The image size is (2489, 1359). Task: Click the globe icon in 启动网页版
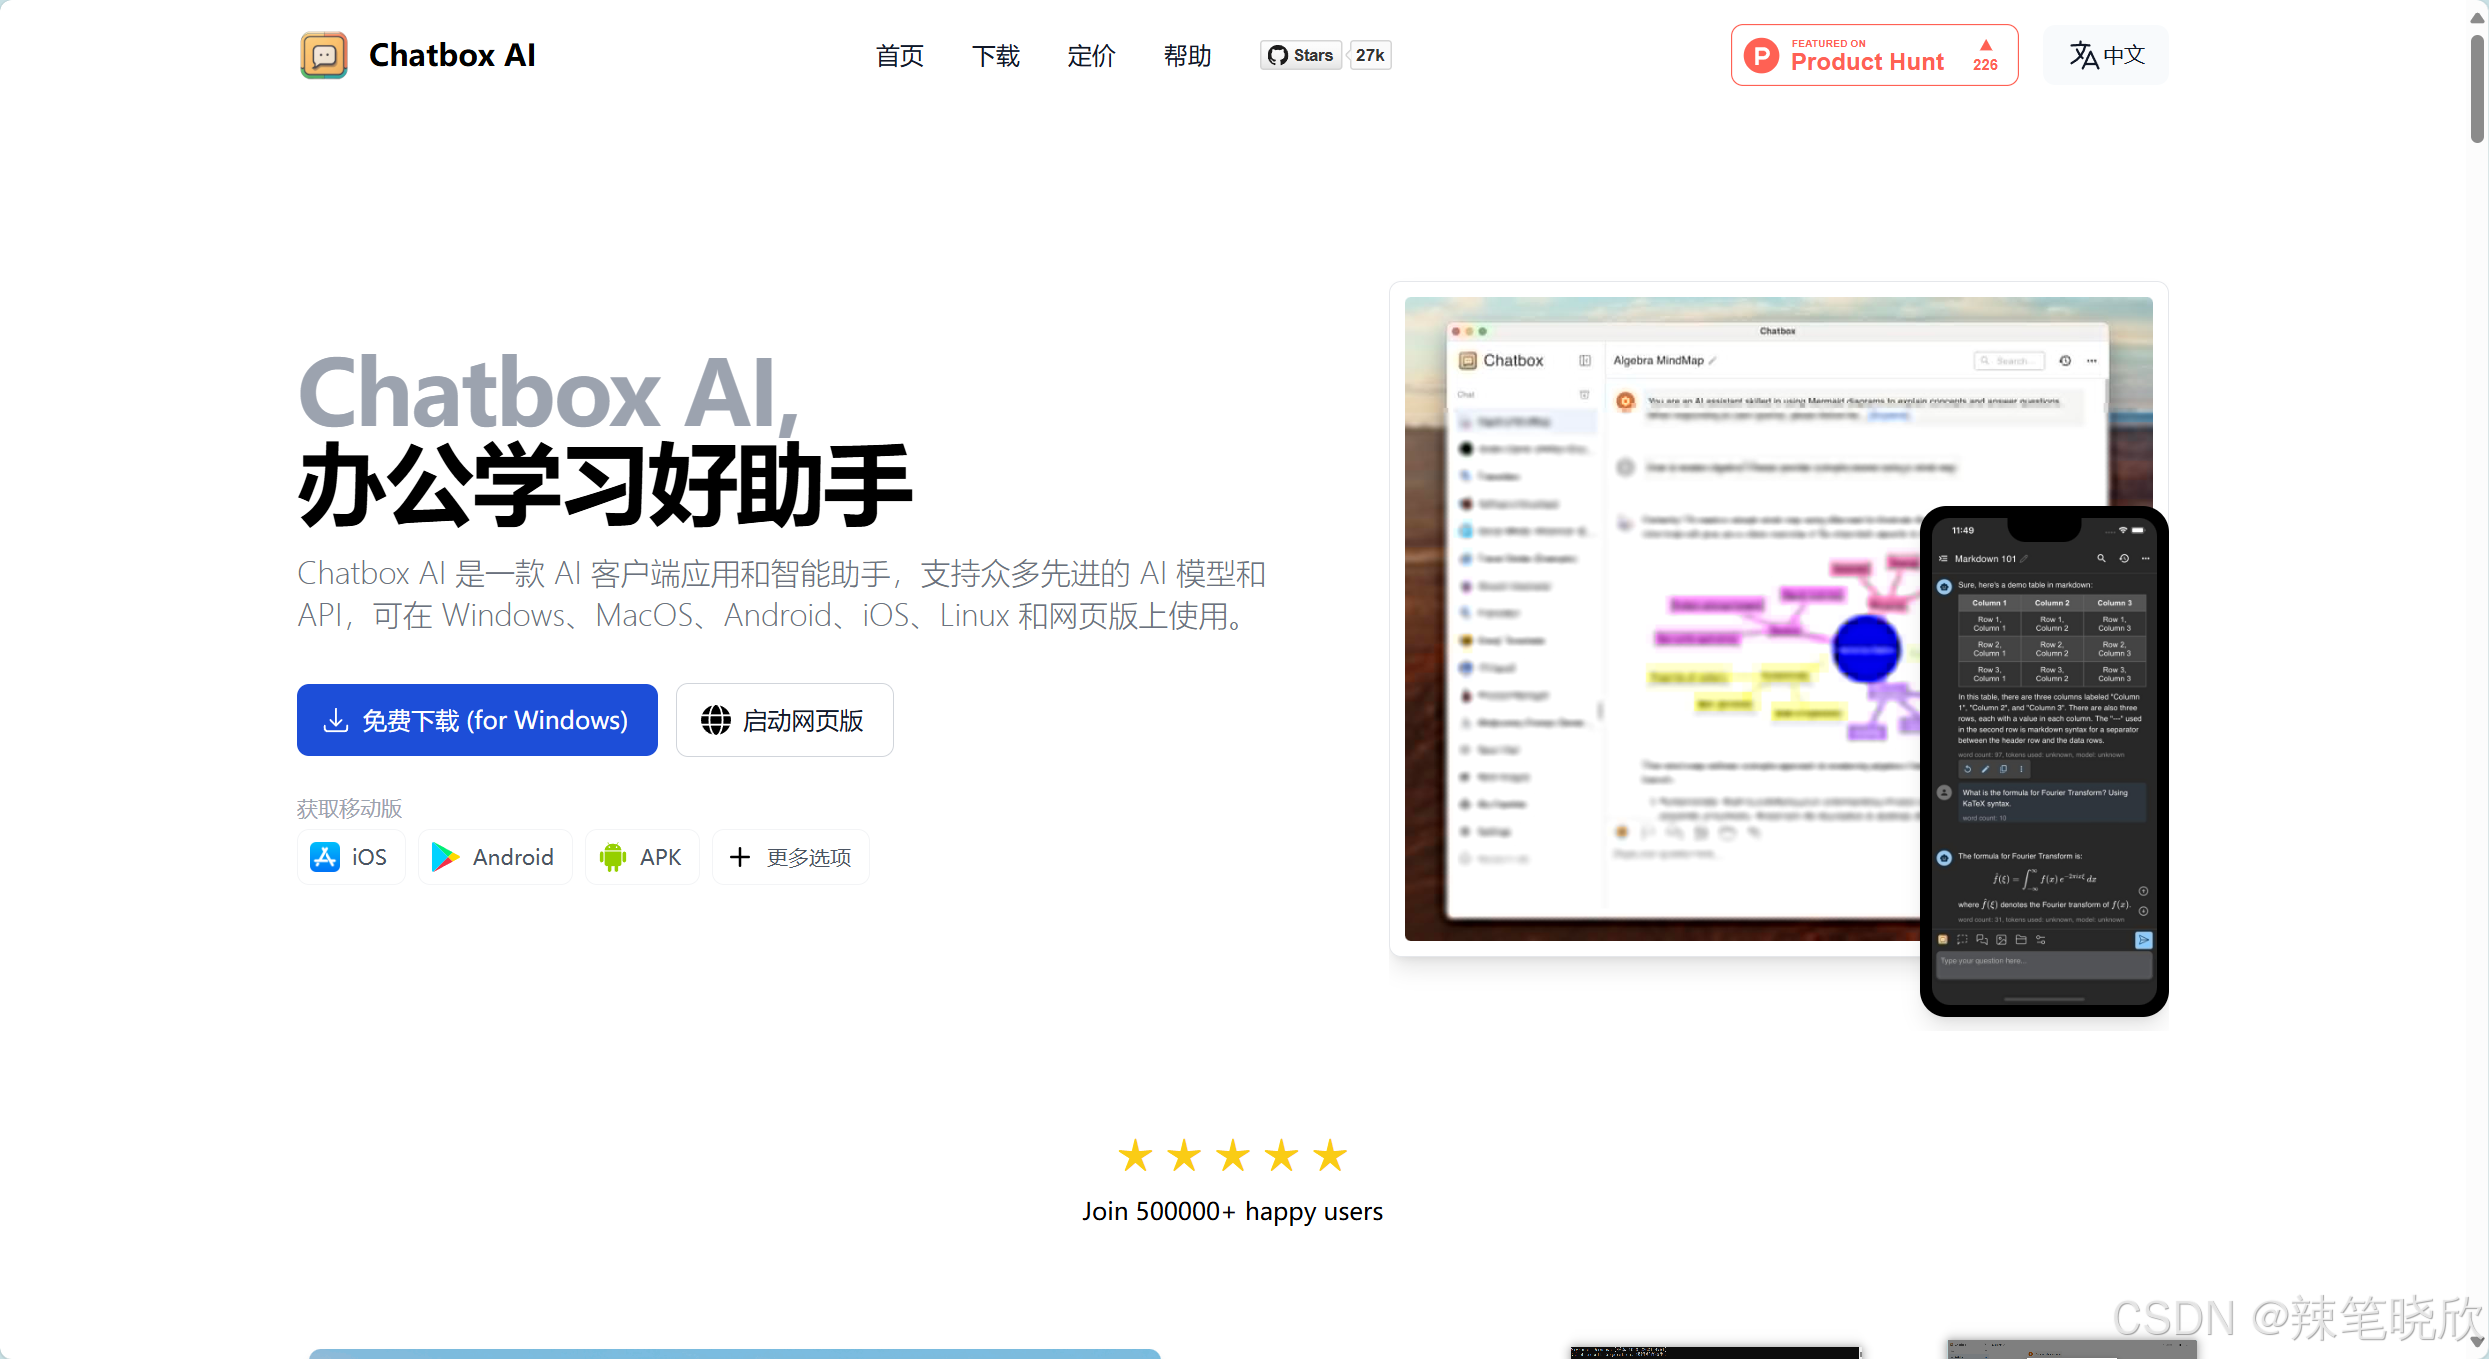point(715,720)
